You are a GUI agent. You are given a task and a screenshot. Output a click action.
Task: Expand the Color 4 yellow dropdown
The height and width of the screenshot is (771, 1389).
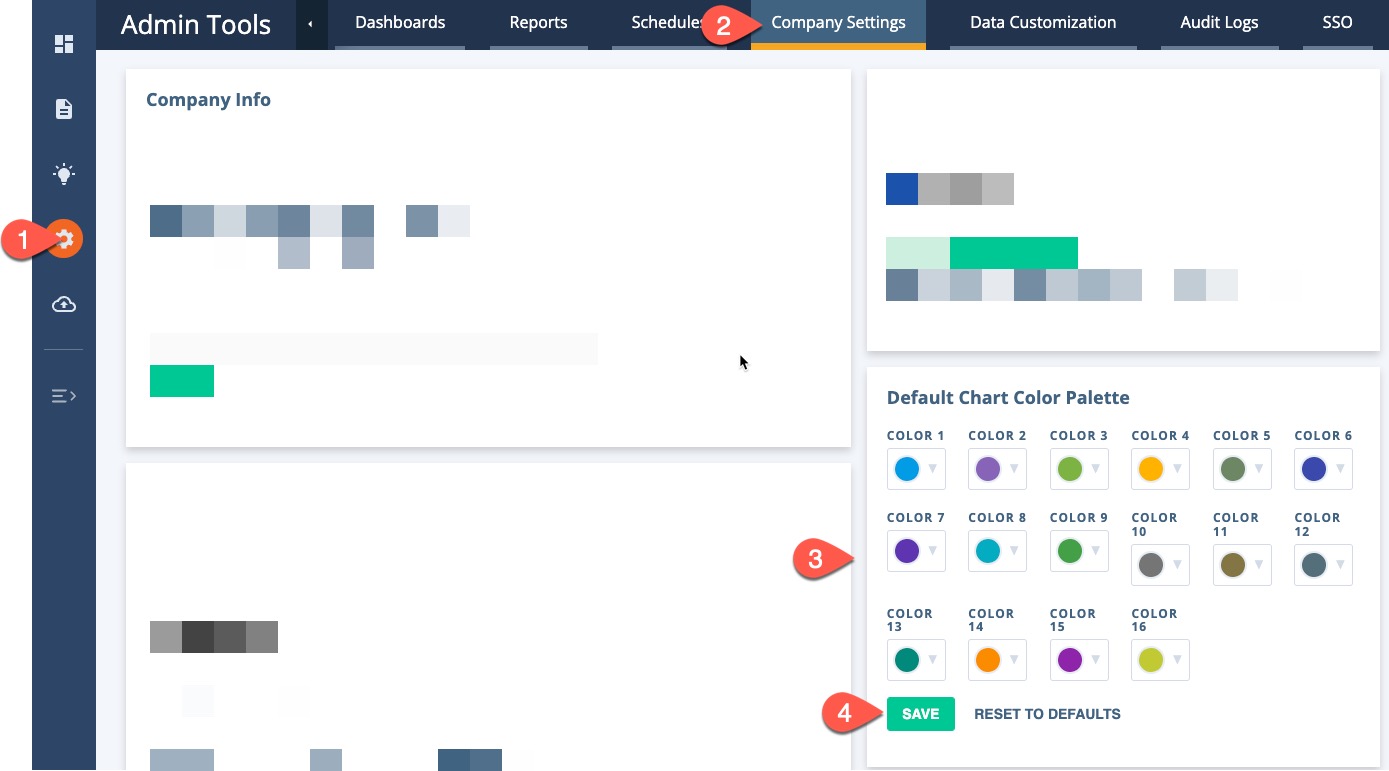(x=1177, y=469)
